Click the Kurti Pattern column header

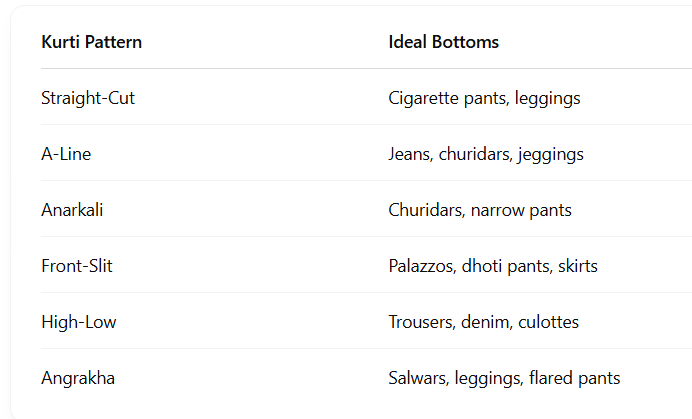[x=91, y=42]
